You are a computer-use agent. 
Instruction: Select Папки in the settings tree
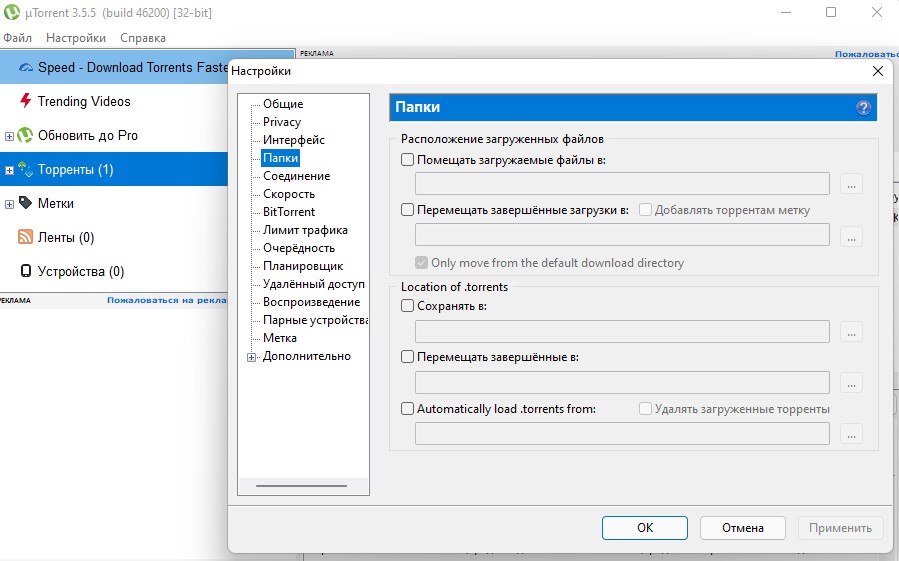pyautogui.click(x=280, y=158)
